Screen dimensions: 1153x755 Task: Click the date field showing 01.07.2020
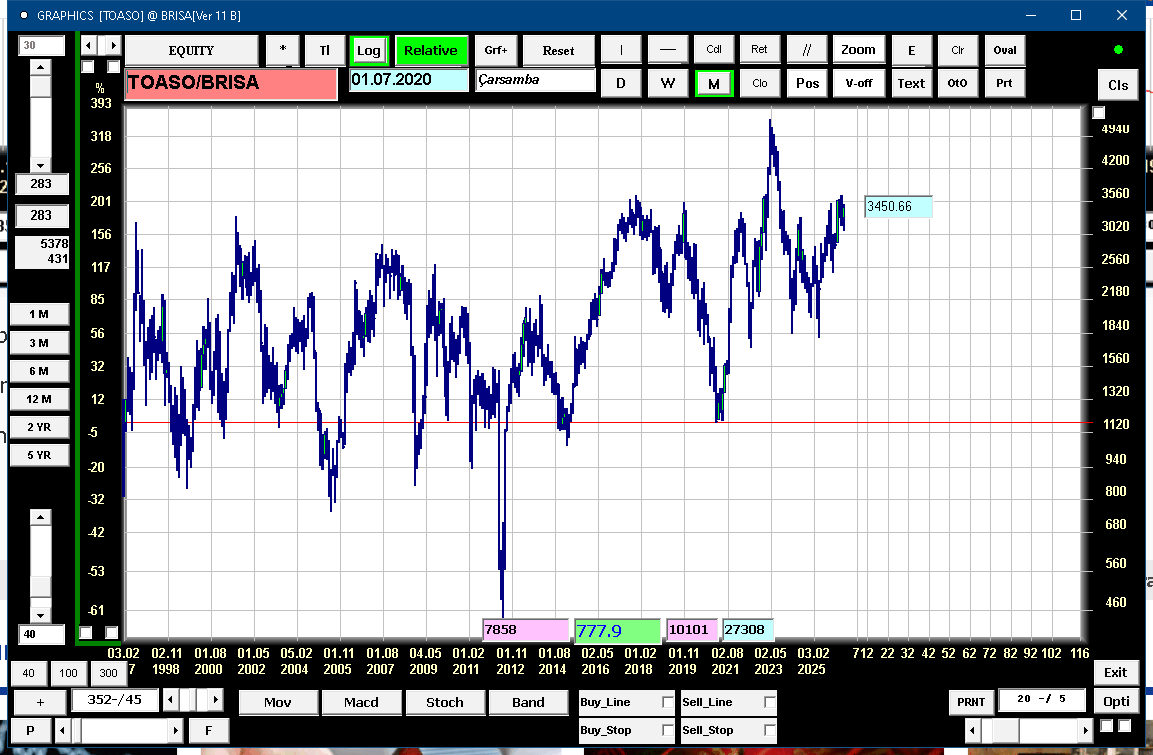tap(408, 80)
